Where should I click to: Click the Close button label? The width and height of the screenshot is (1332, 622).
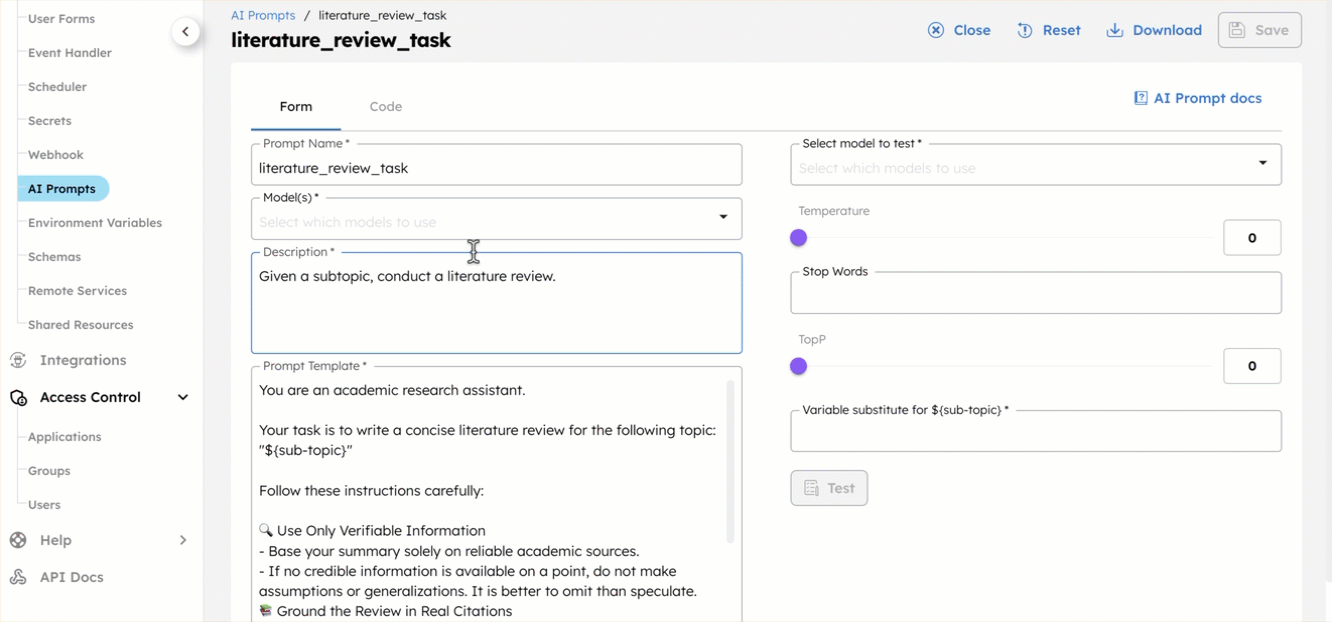point(972,30)
